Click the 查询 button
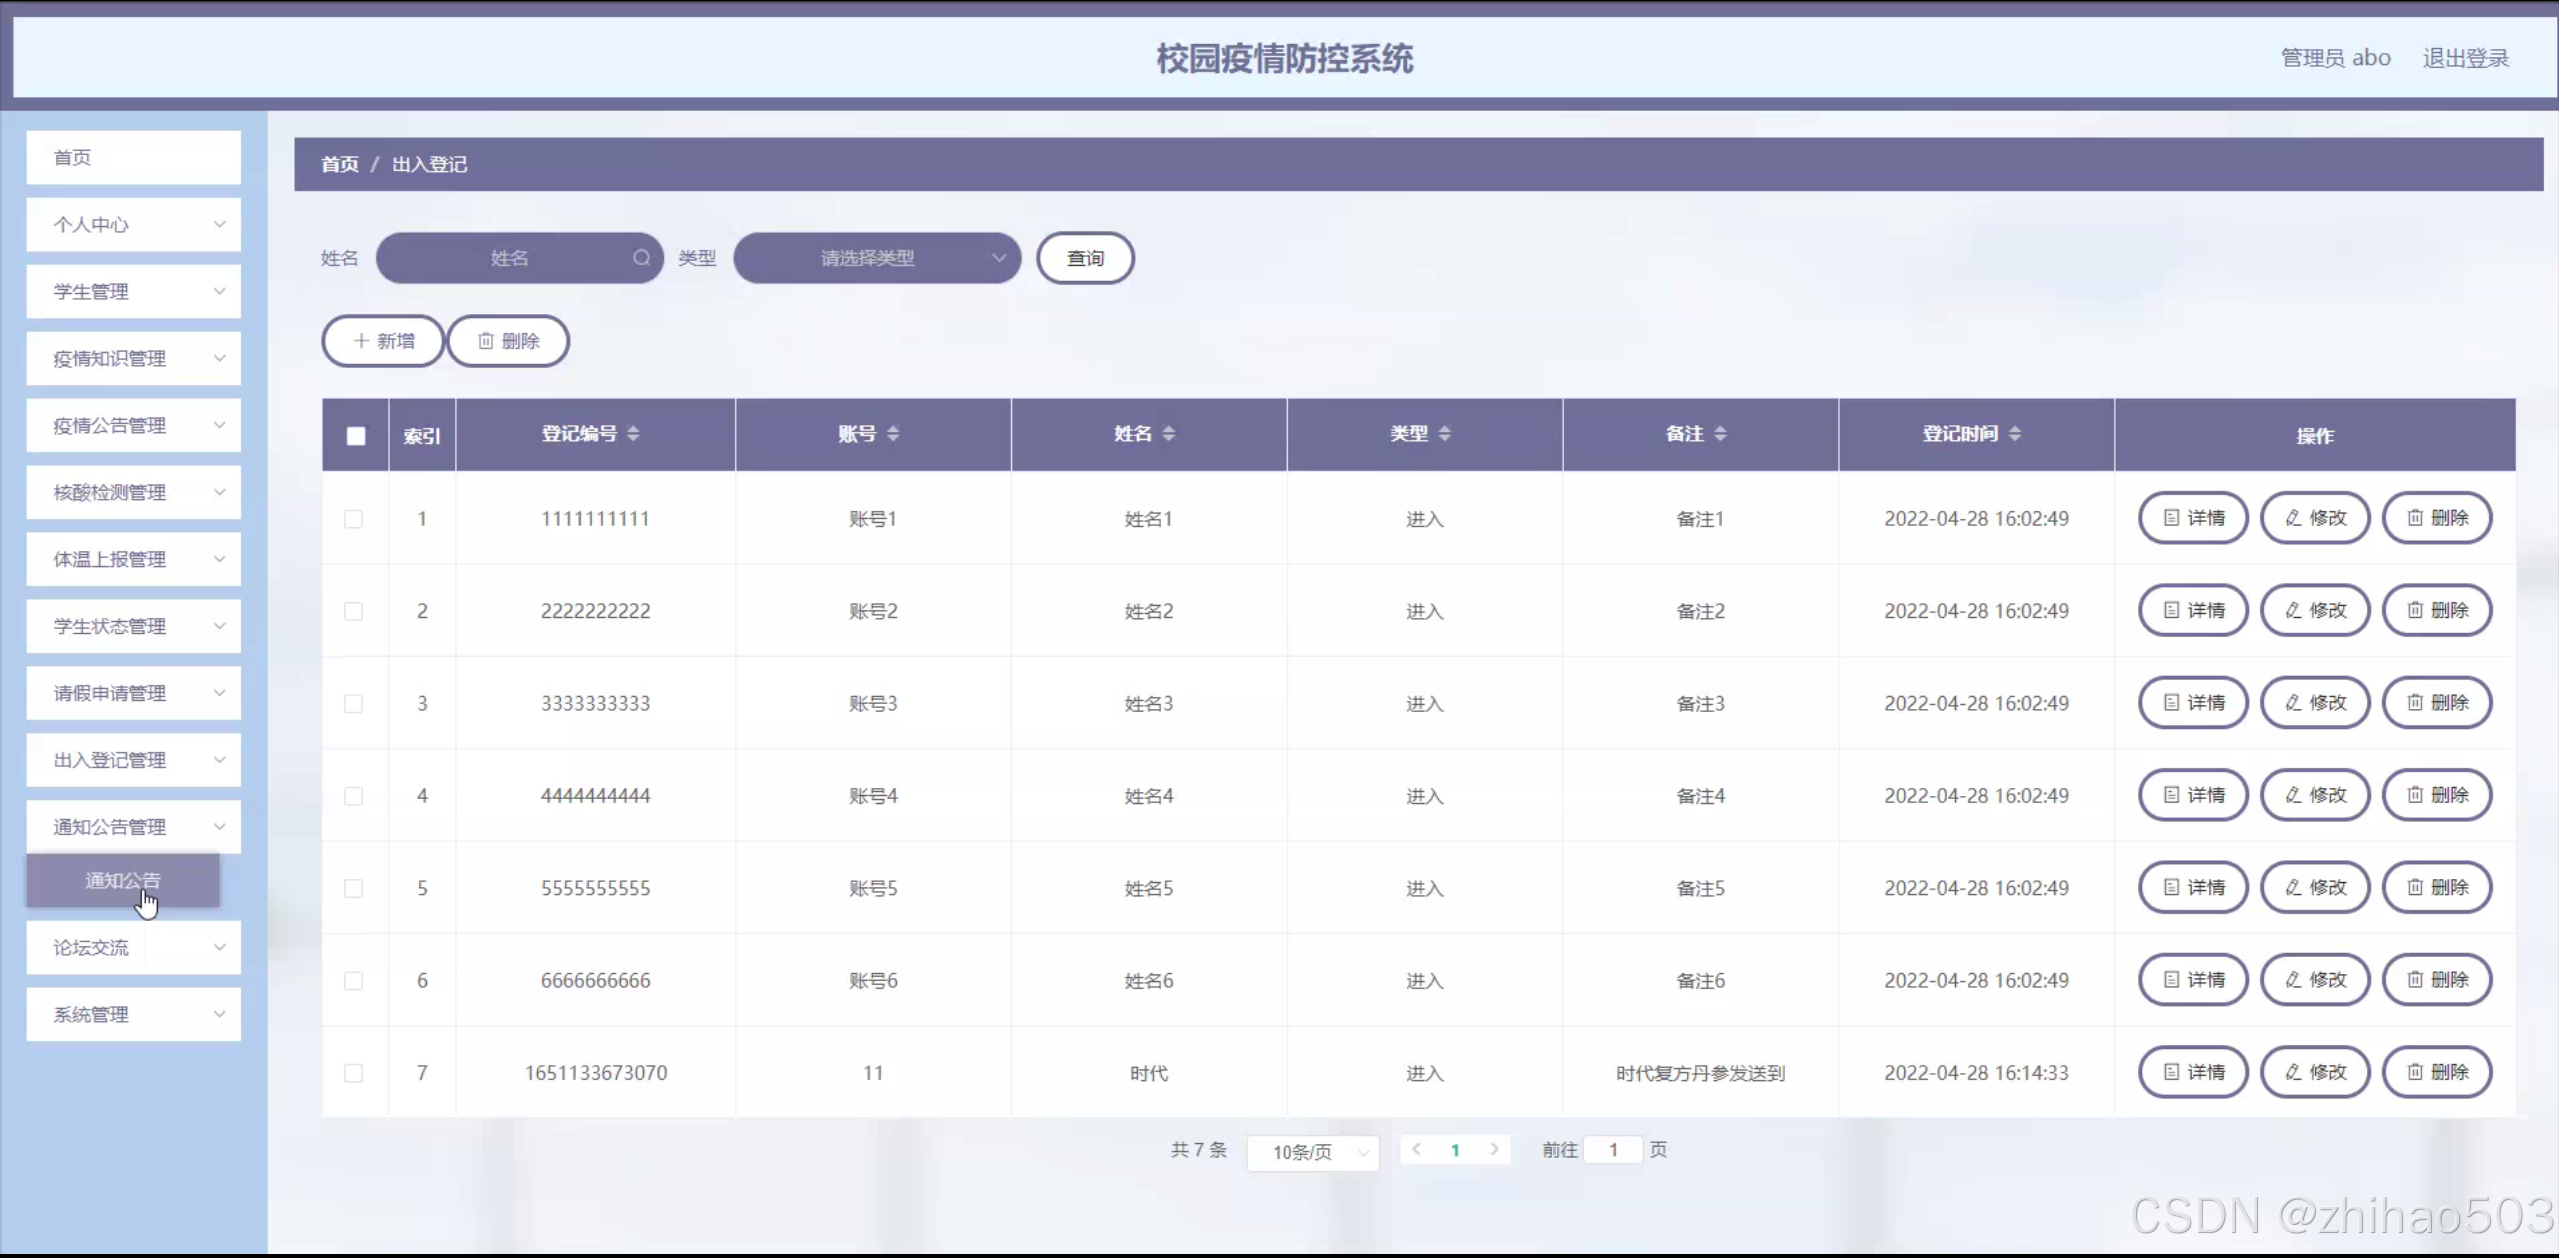This screenshot has height=1258, width=2559. click(x=1085, y=258)
